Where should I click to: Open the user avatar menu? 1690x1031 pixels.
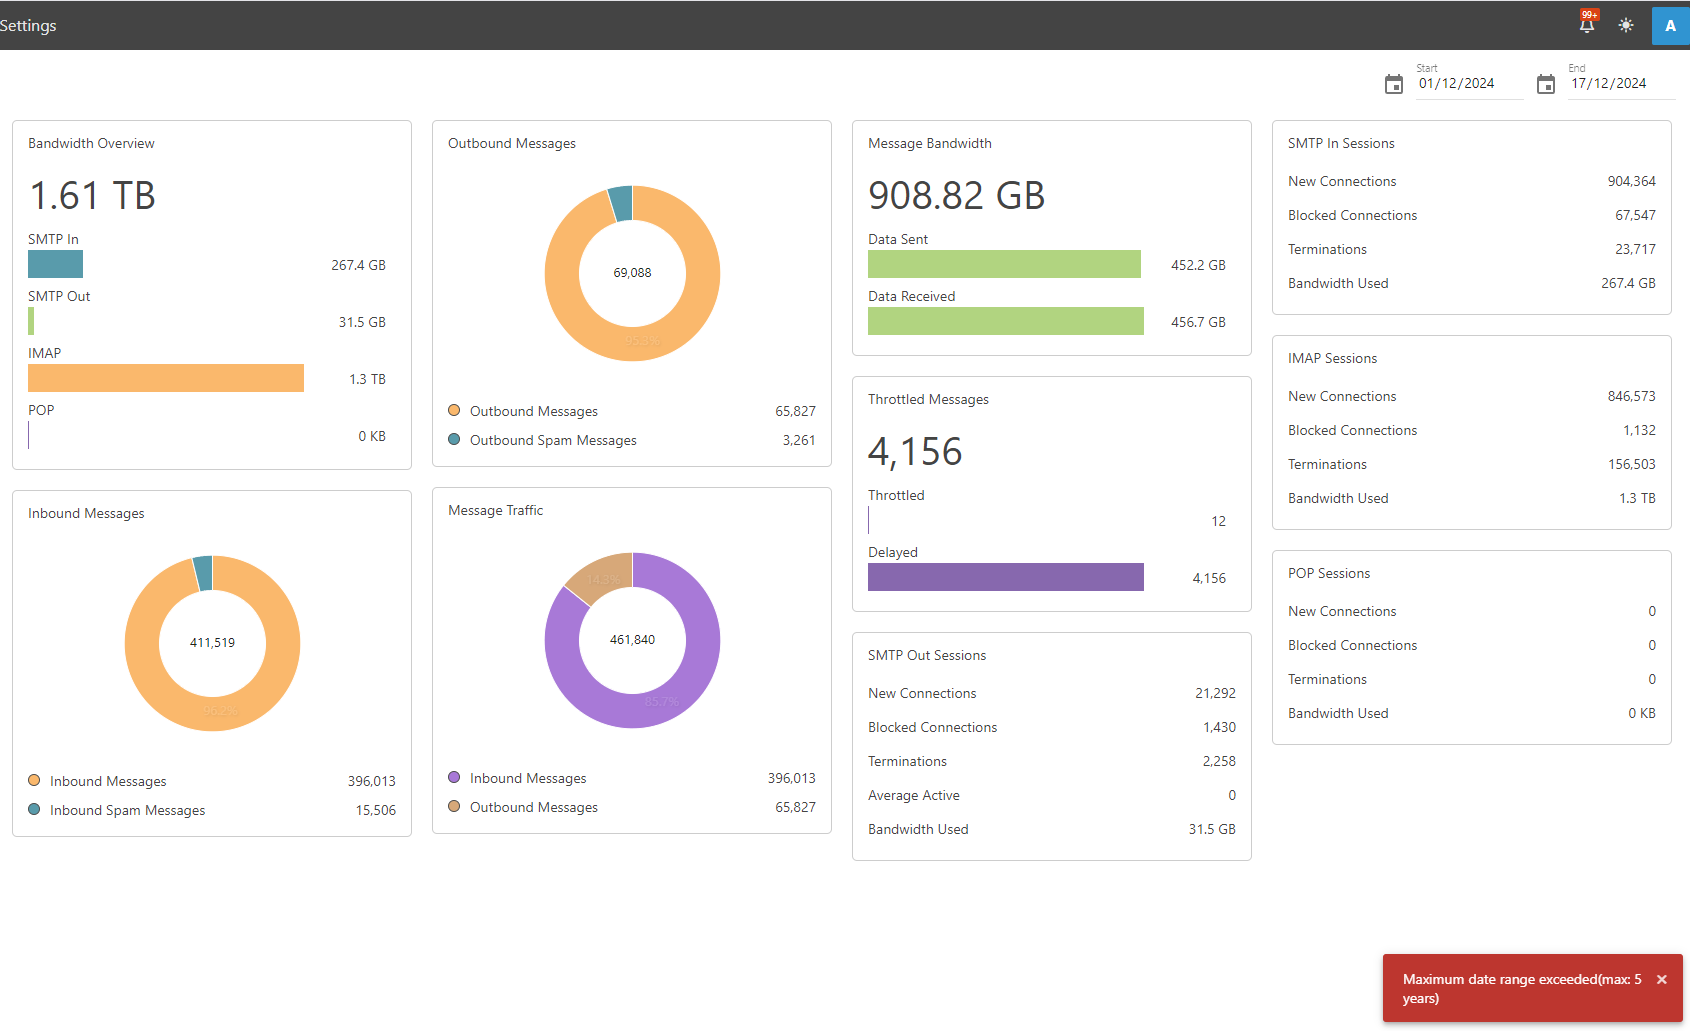[x=1670, y=26]
